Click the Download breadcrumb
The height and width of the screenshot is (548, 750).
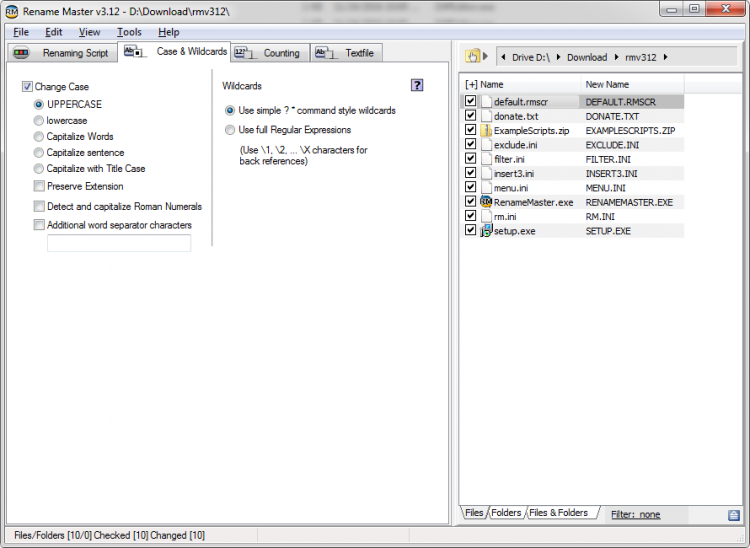(587, 57)
